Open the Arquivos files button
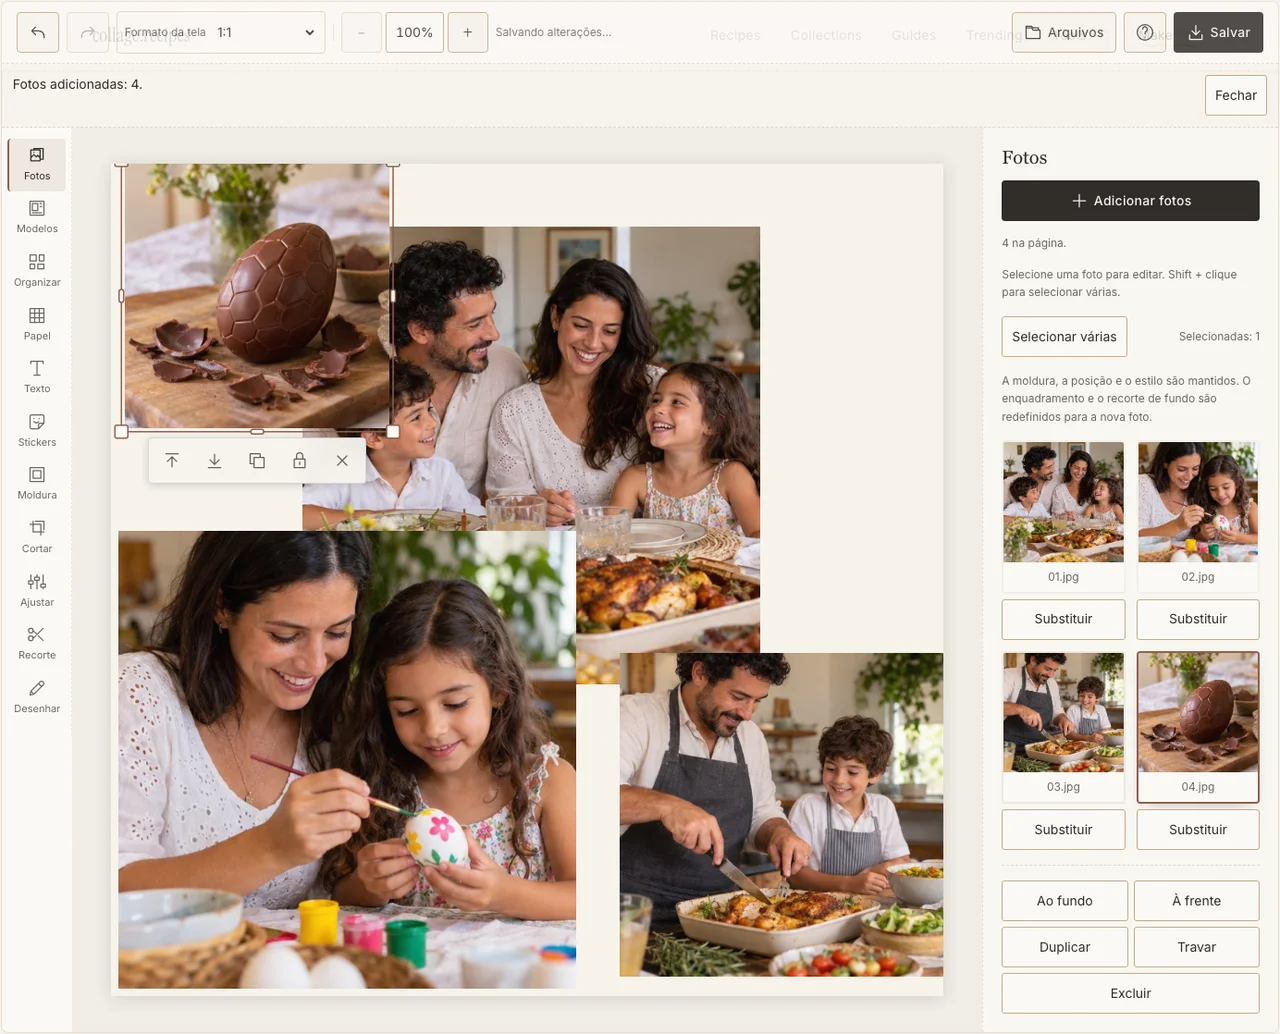Screen dimensions: 1280x1034 [x=1064, y=32]
